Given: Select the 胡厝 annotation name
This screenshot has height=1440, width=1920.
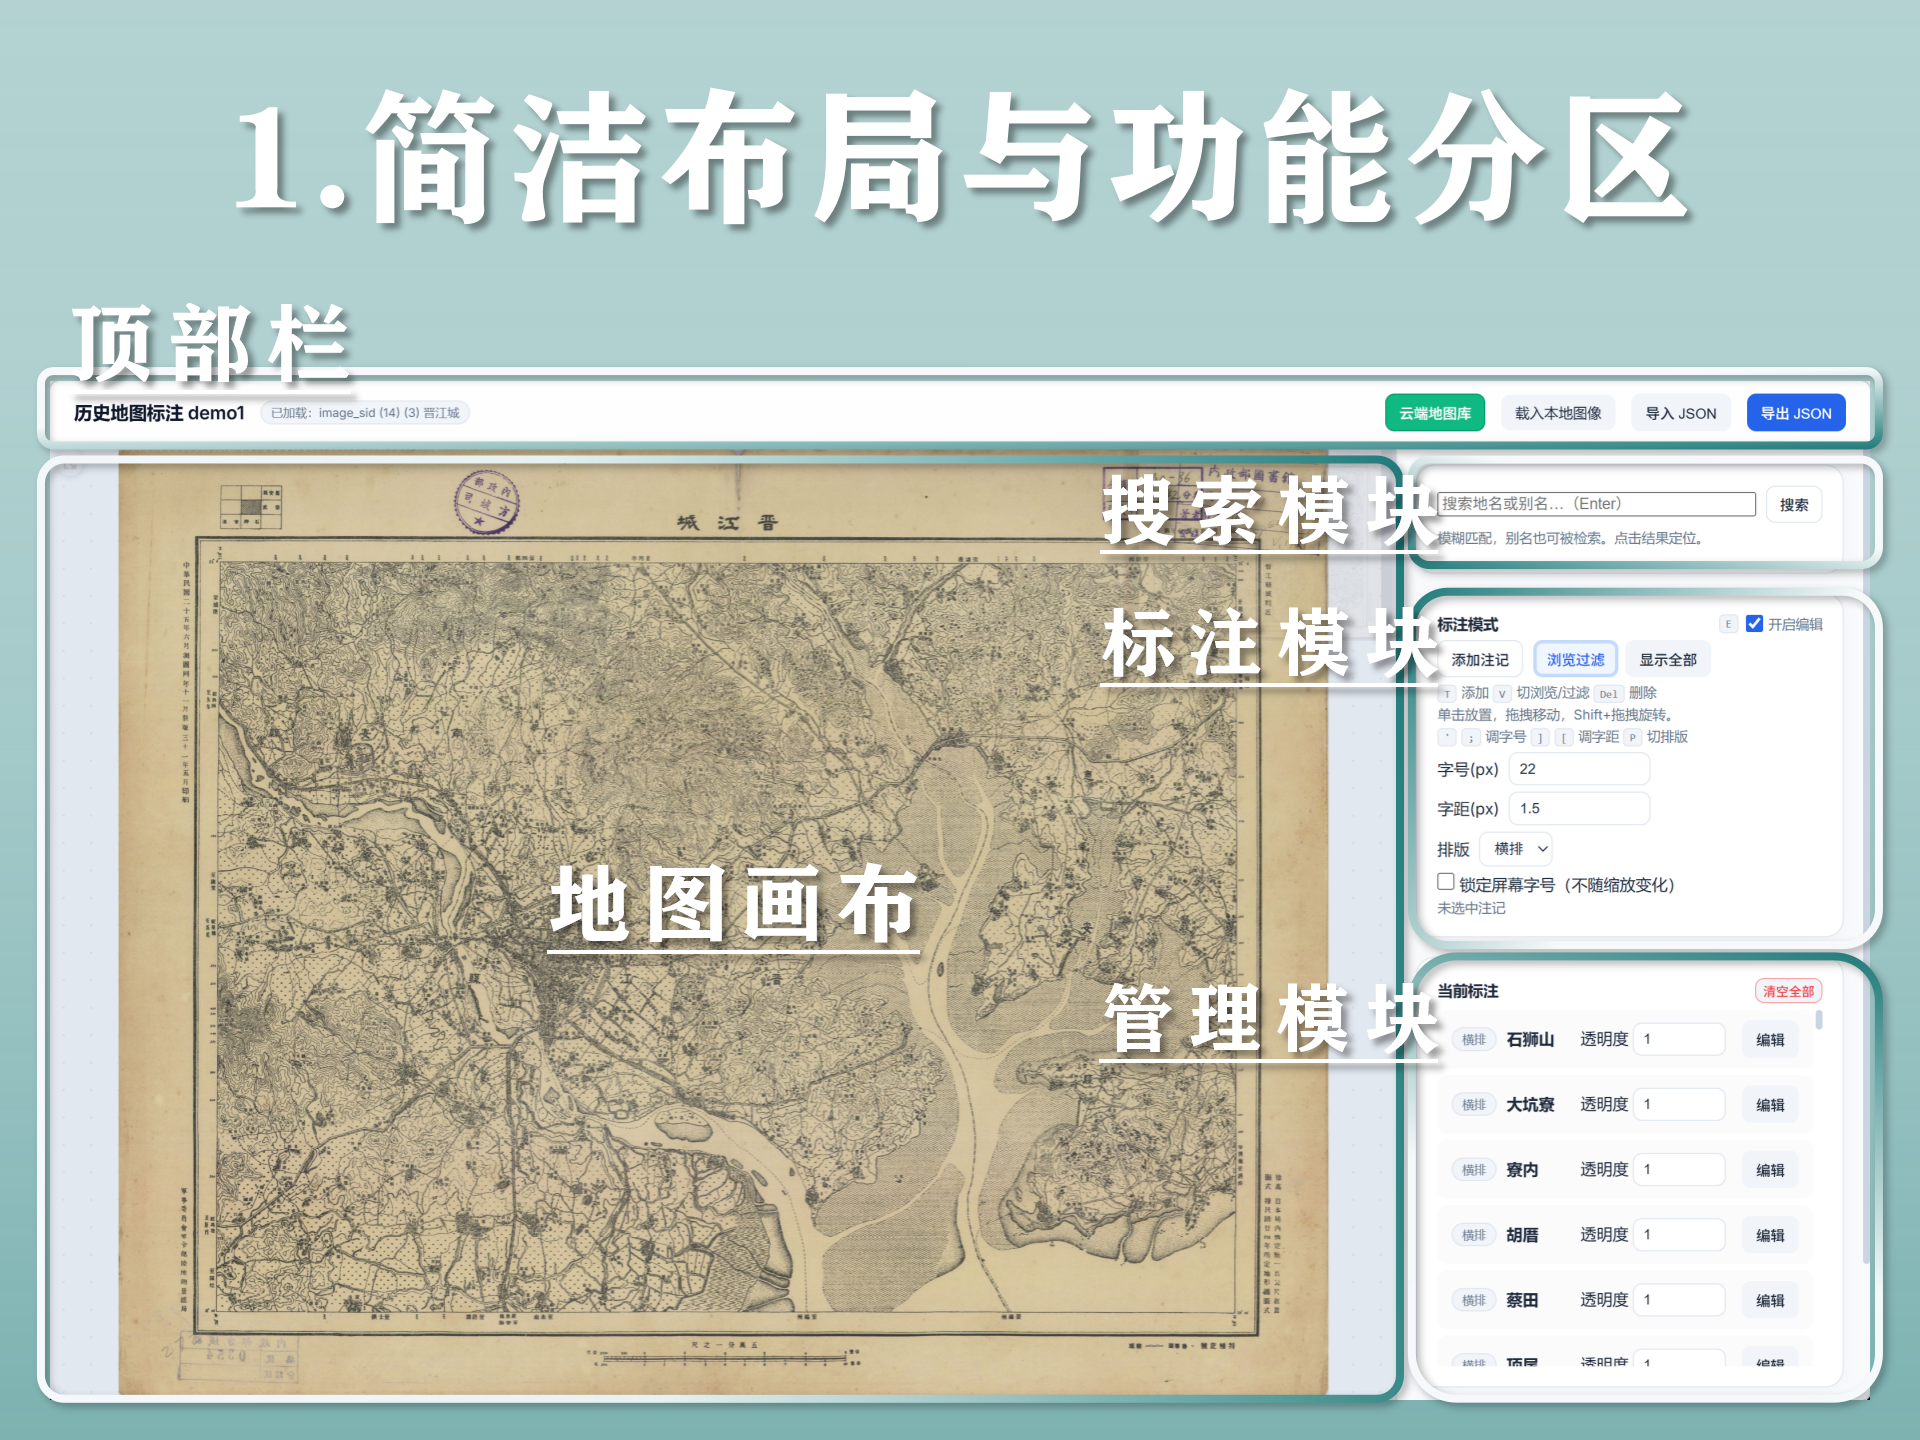Looking at the screenshot, I should (1522, 1236).
